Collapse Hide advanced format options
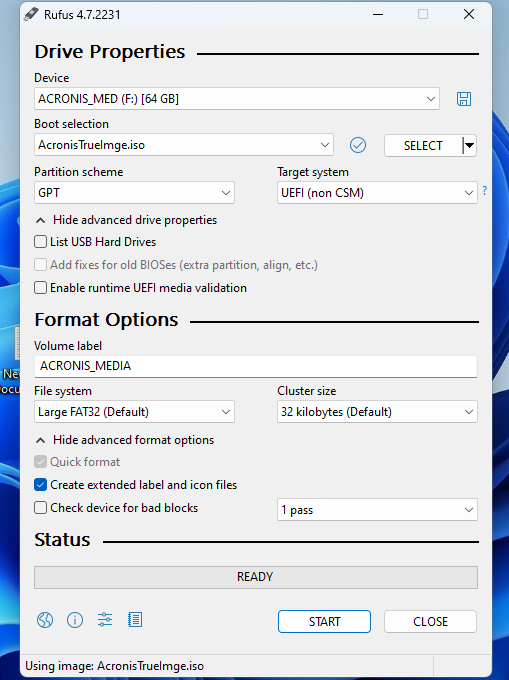This screenshot has height=680, width=509. pyautogui.click(x=124, y=440)
